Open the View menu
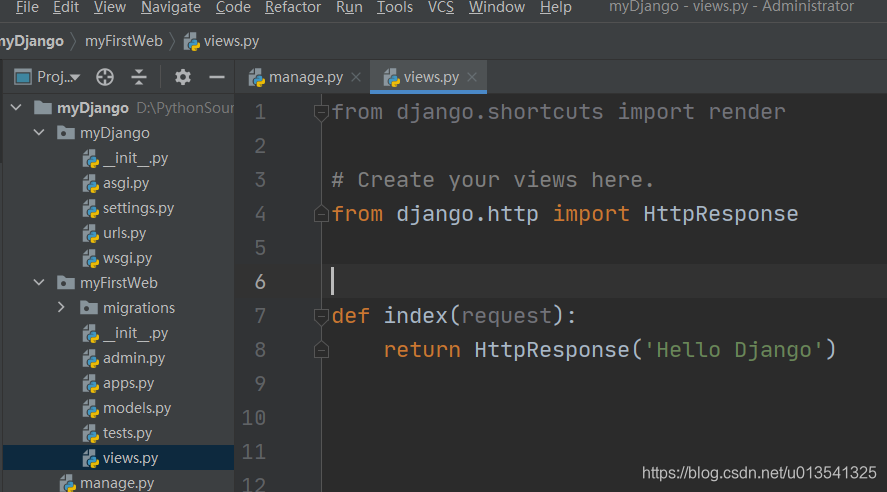Viewport: 887px width, 492px height. tap(110, 7)
